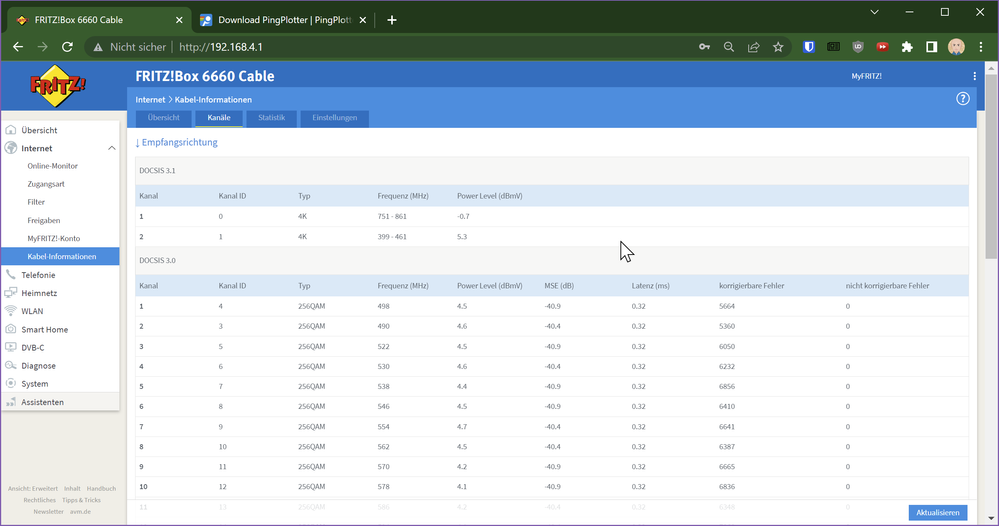
Task: Switch to the Einstellungen tab
Action: [x=334, y=118]
